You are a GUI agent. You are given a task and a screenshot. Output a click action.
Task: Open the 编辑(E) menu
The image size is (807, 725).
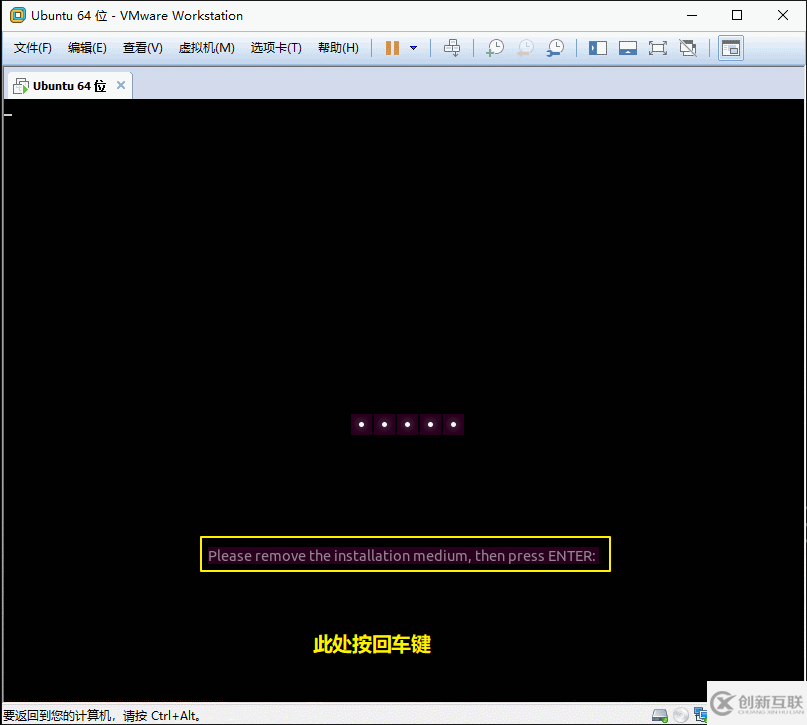click(87, 48)
